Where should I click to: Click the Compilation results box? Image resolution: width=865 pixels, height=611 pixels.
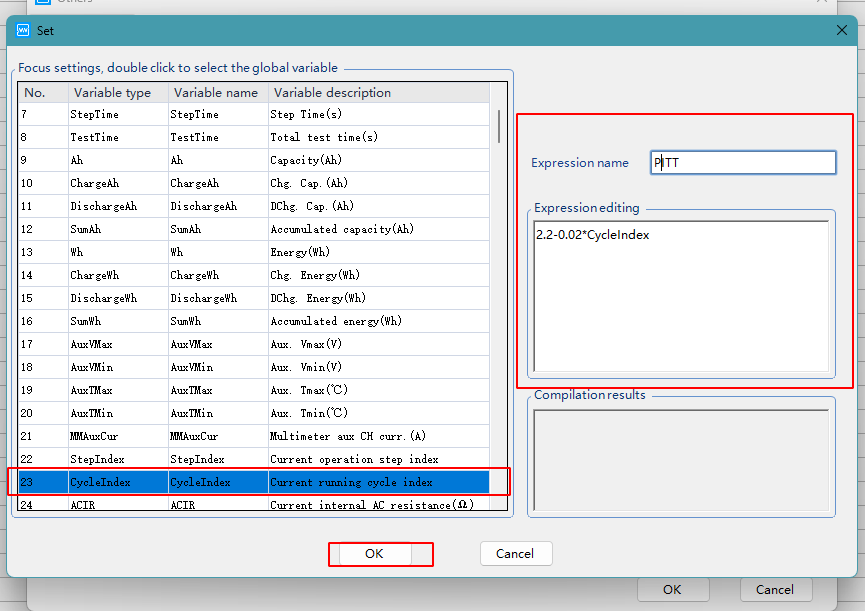(x=681, y=461)
